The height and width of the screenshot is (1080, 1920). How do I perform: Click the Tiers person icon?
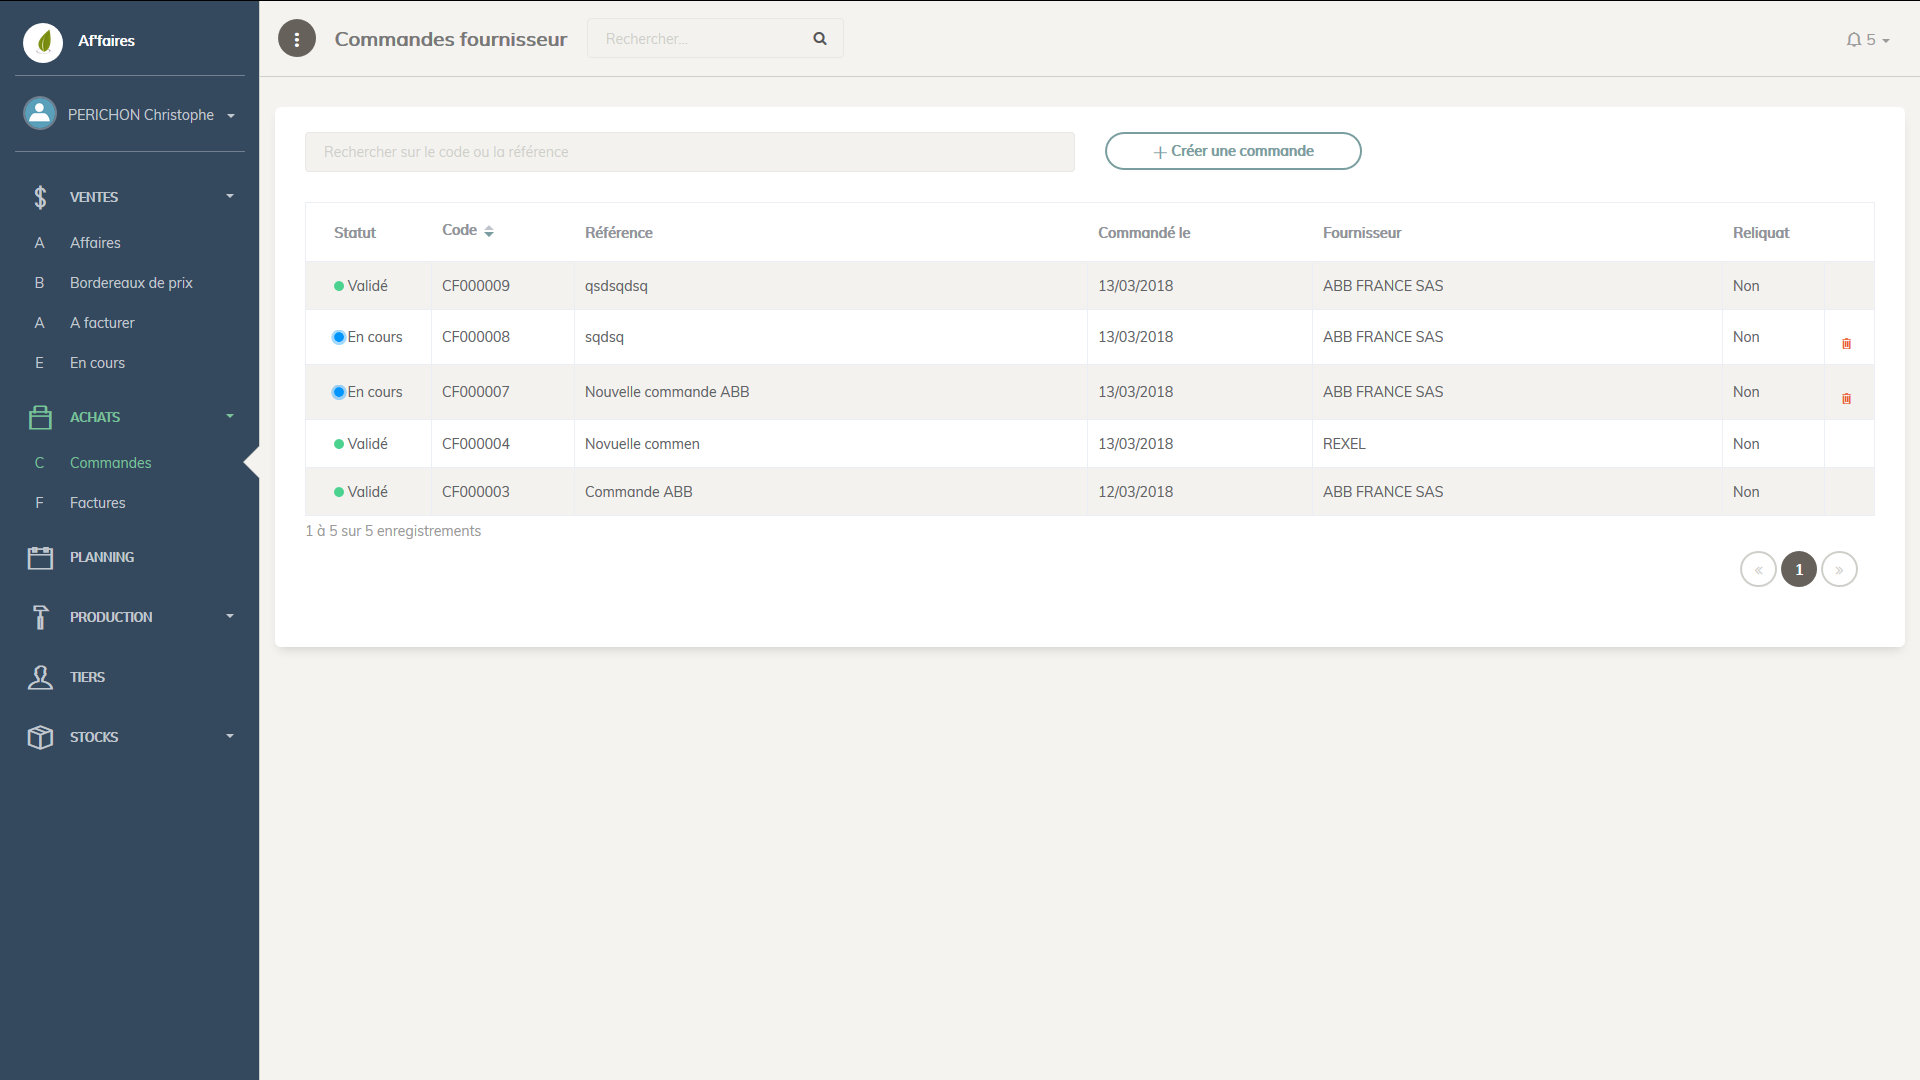coord(40,677)
